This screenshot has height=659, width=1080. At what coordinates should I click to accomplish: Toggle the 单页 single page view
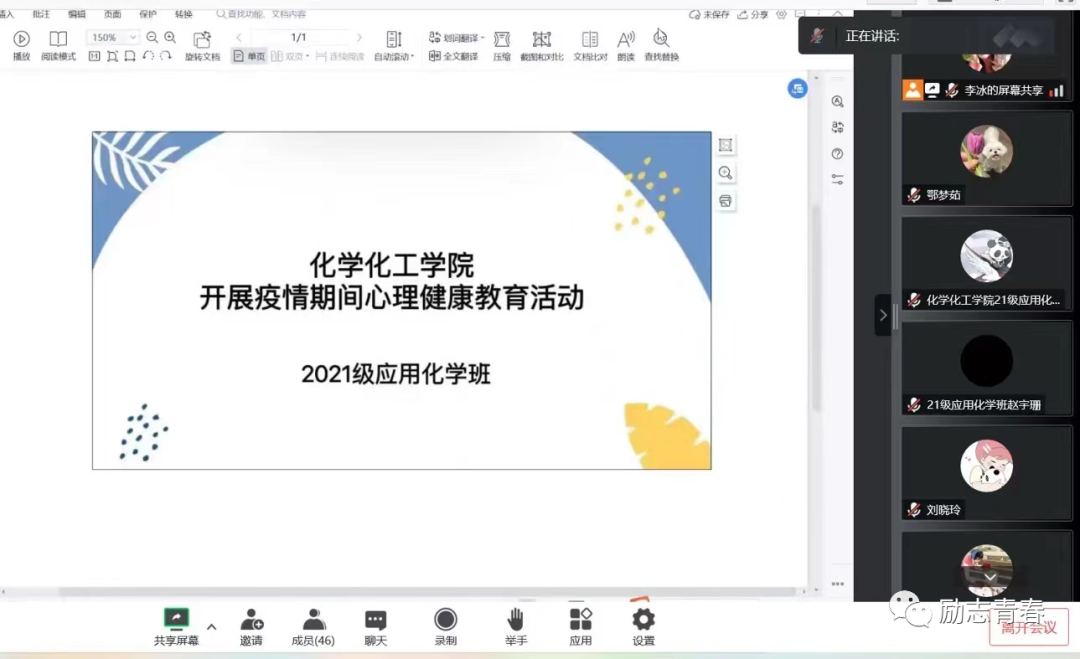click(x=250, y=57)
